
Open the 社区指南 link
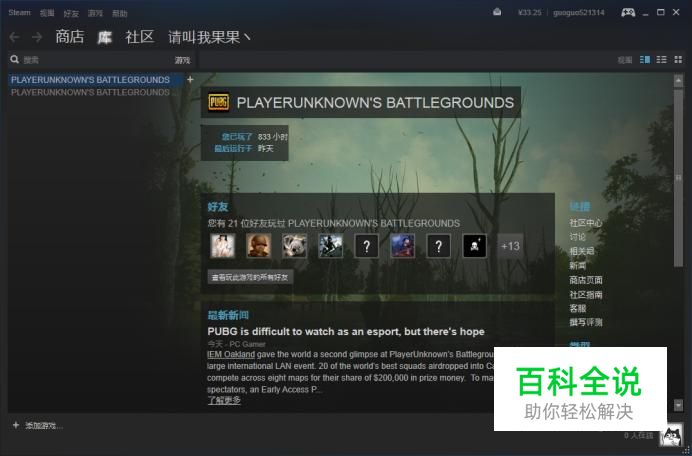[x=586, y=294]
